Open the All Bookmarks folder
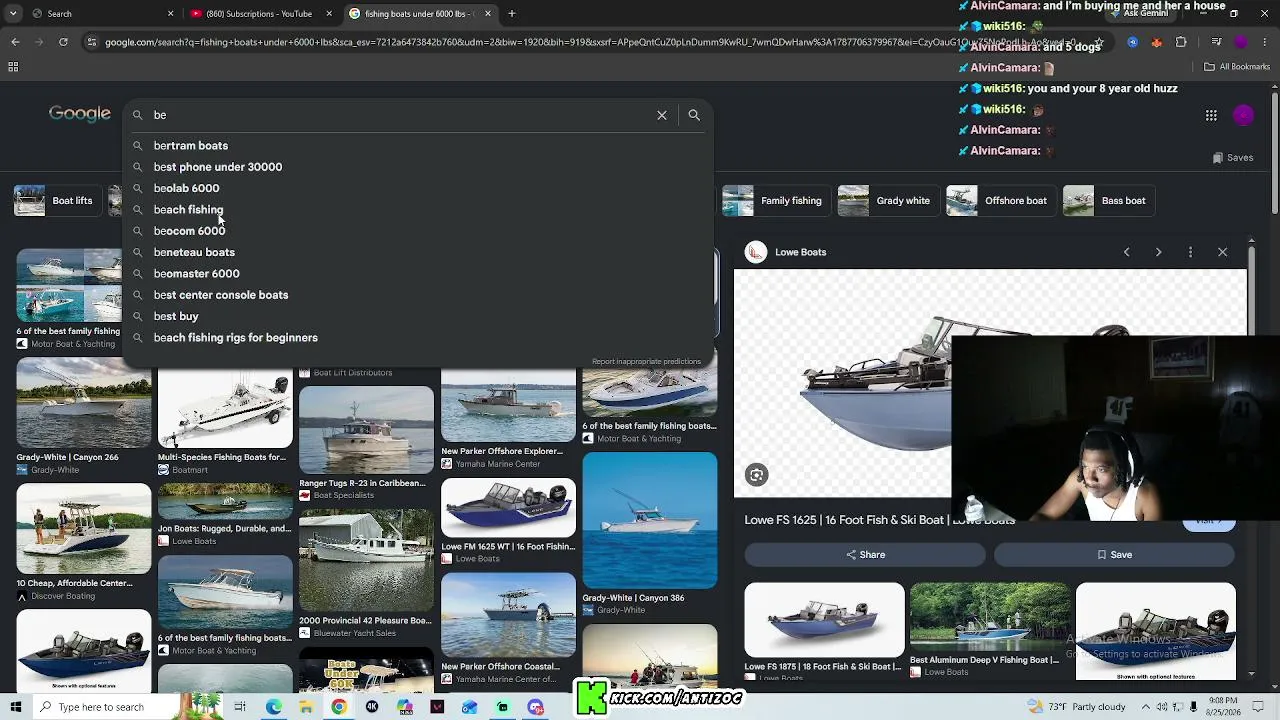This screenshot has width=1280, height=720. (1237, 67)
